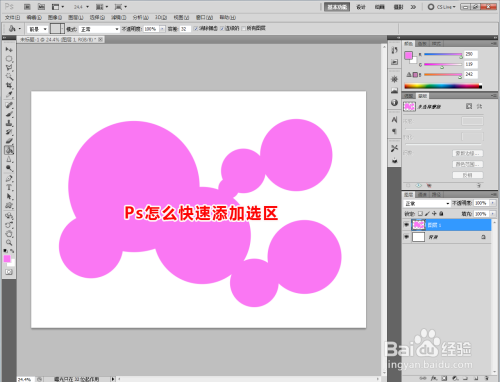
Task: Click the Launch Bridge icon in the top bar
Action: pyautogui.click(x=27, y=7)
